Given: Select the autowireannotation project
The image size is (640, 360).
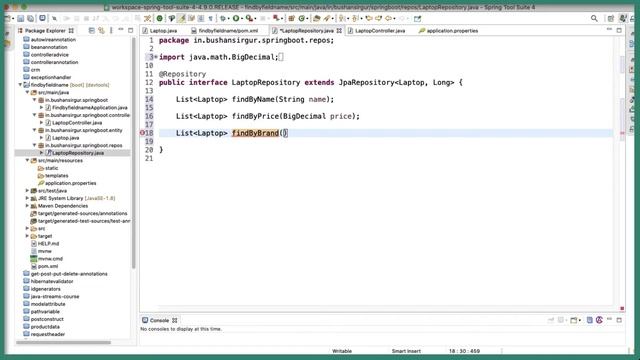Looking at the screenshot, I should (53, 40).
